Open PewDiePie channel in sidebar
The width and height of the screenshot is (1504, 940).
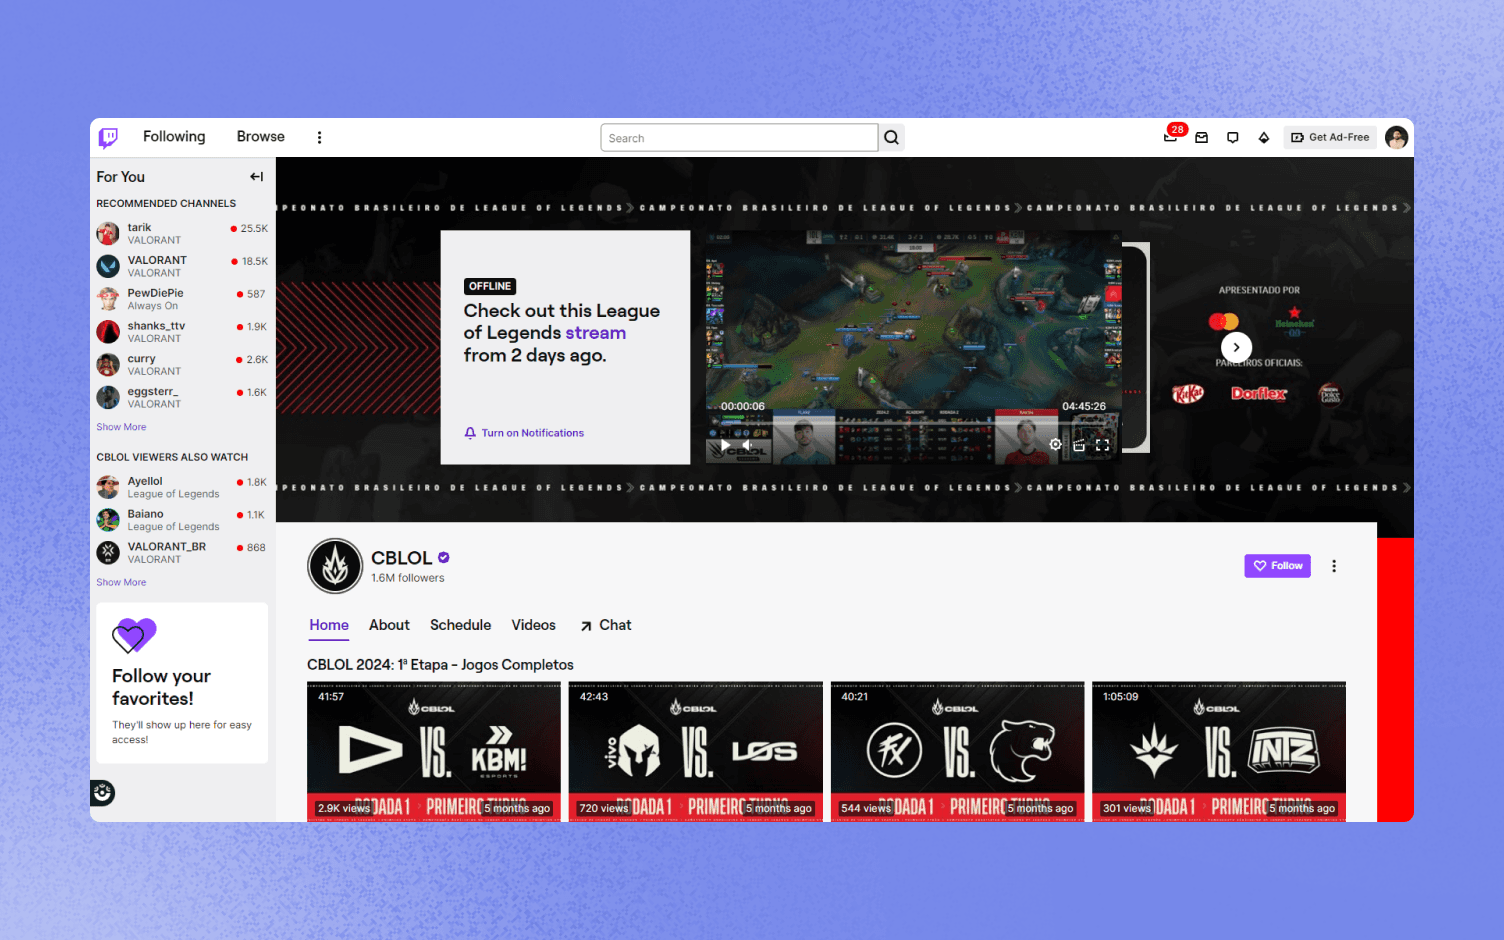pos(182,299)
